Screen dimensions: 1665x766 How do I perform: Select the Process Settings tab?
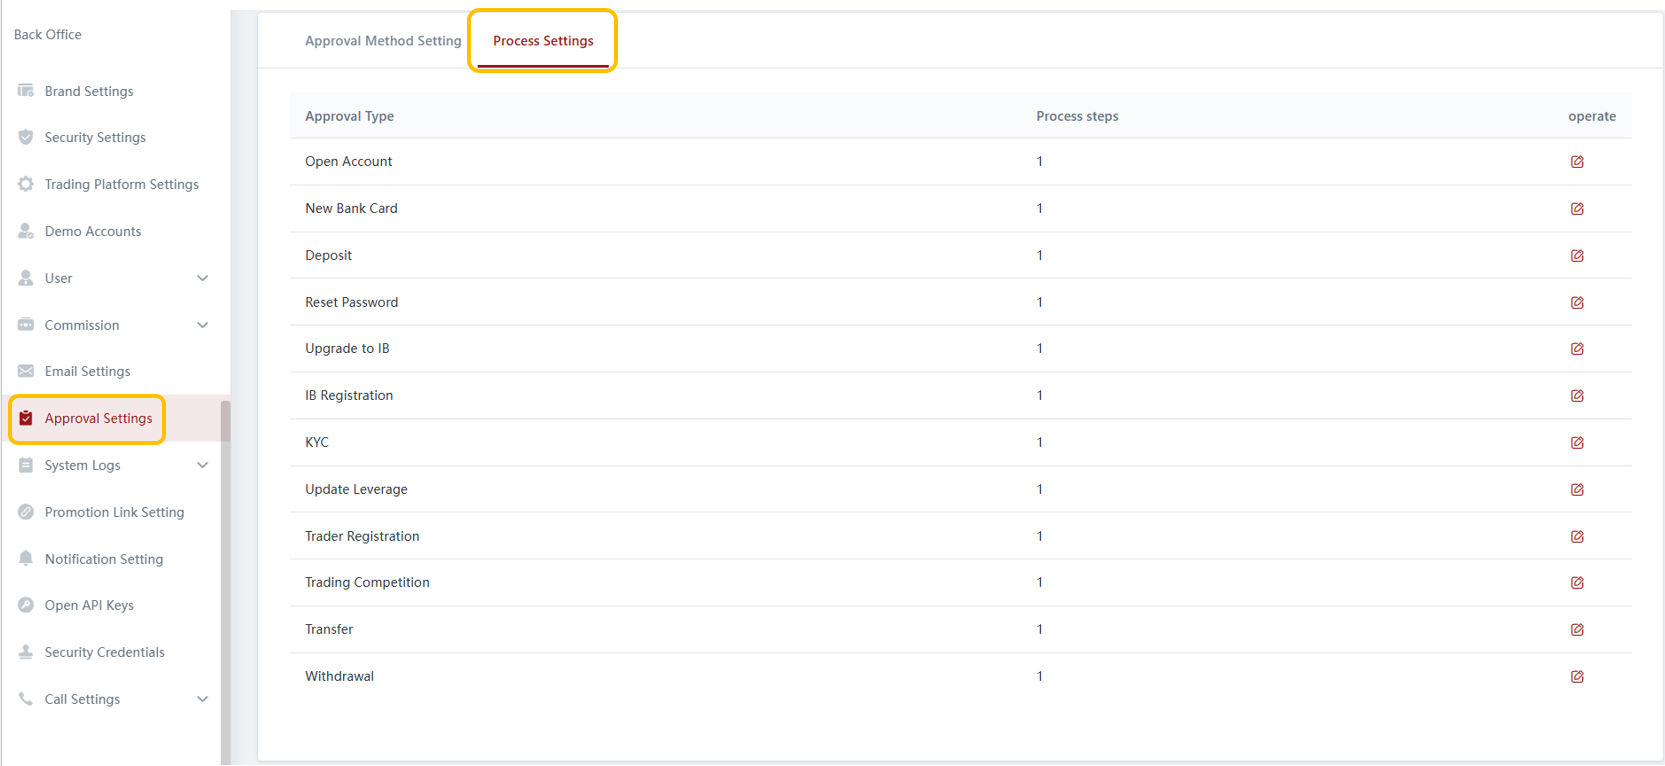click(543, 41)
